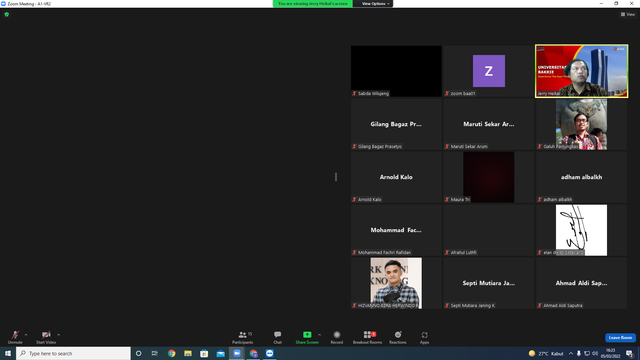Select Sabda Wilujeng's black video tile
The width and height of the screenshot is (640, 360).
pyautogui.click(x=396, y=71)
